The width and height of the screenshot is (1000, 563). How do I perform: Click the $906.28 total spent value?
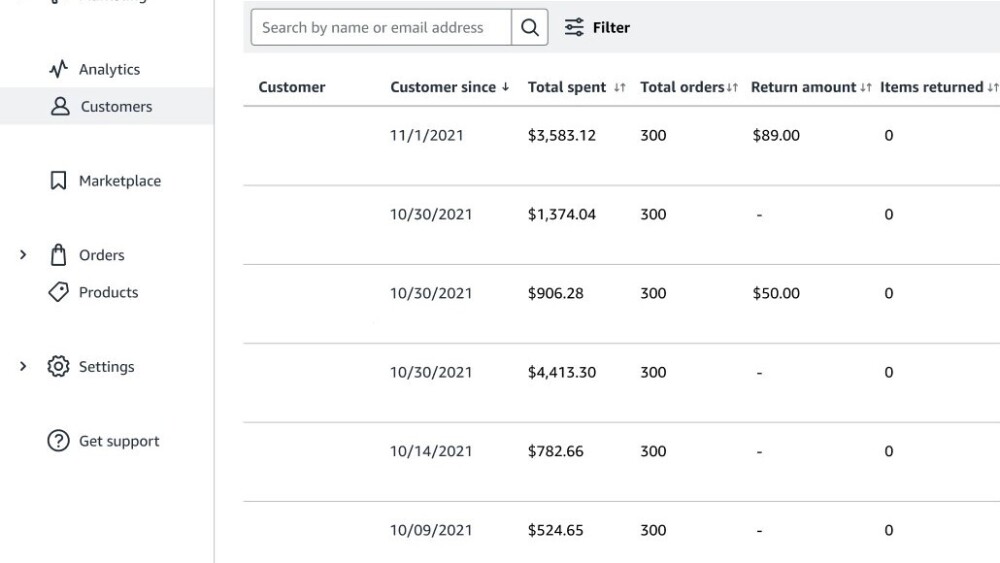point(555,293)
